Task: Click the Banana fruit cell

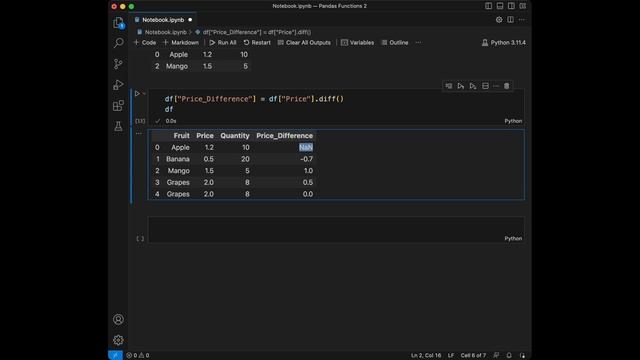Action: [x=178, y=159]
